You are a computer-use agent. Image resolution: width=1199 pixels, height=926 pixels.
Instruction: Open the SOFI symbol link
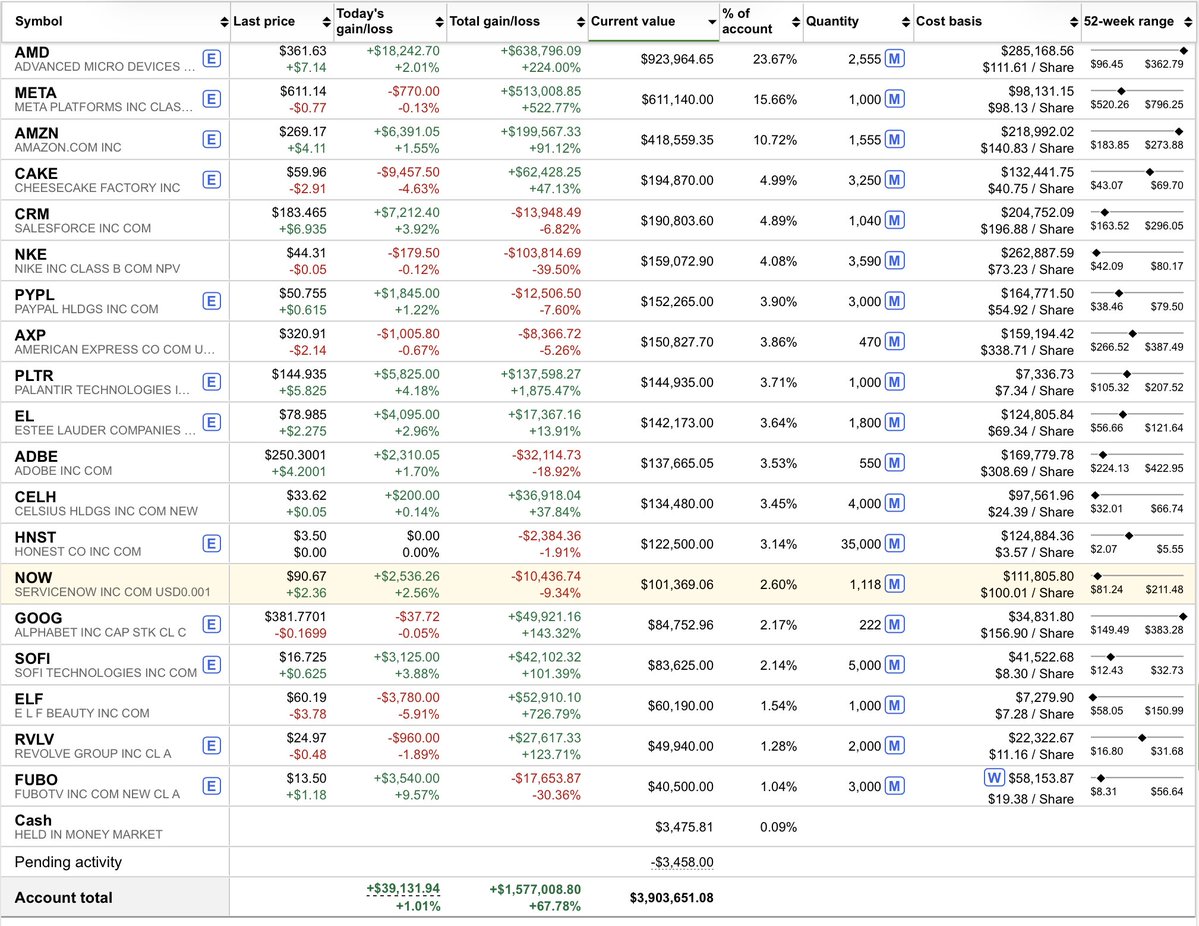pos(32,658)
